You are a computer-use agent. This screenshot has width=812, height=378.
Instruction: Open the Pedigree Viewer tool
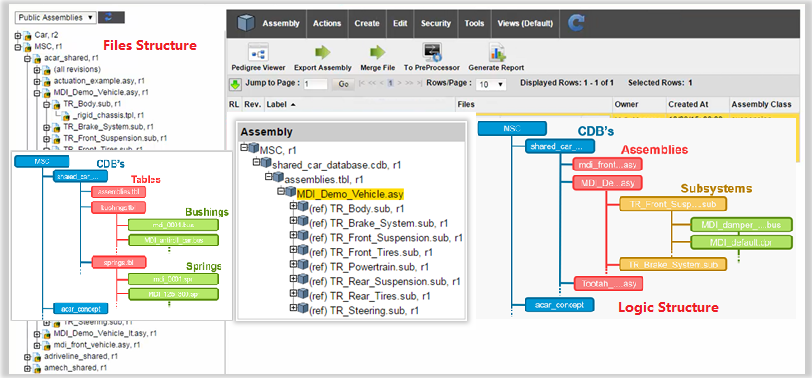(x=258, y=52)
